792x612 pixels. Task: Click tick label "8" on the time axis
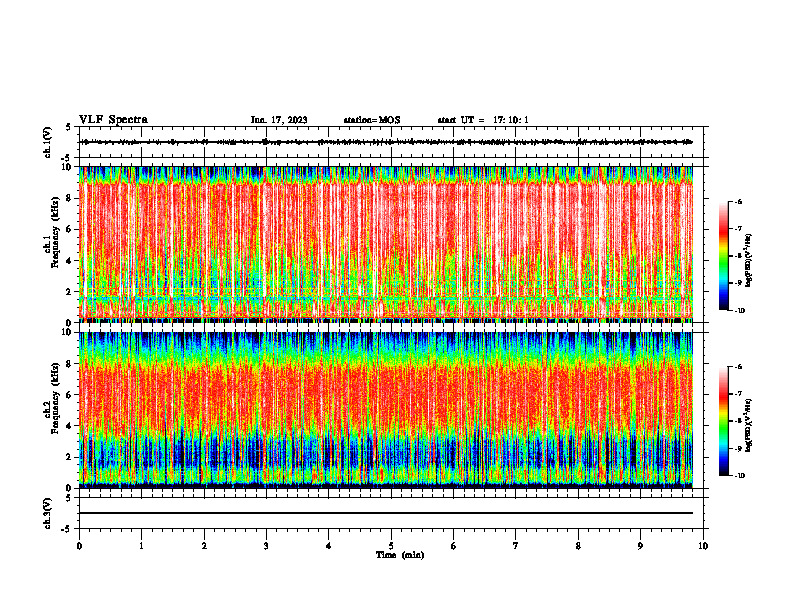(x=578, y=546)
